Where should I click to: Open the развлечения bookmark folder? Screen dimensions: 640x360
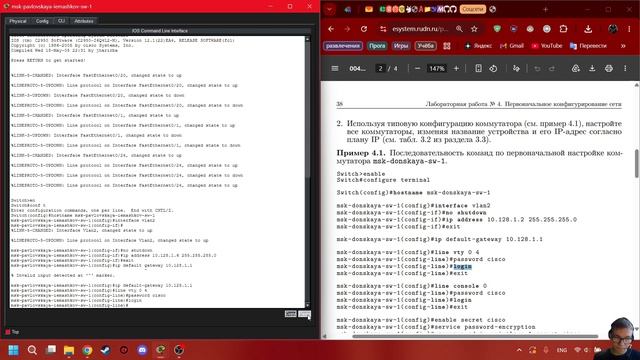pyautogui.click(x=343, y=46)
